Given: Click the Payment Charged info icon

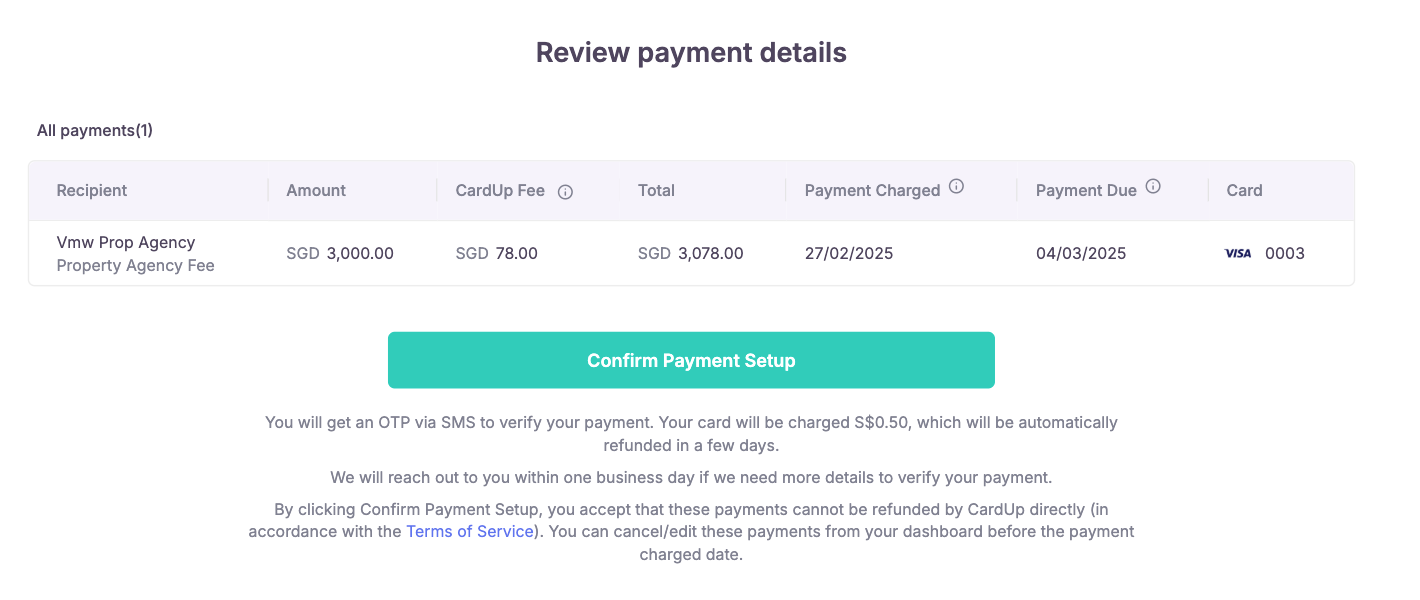Looking at the screenshot, I should [x=956, y=186].
